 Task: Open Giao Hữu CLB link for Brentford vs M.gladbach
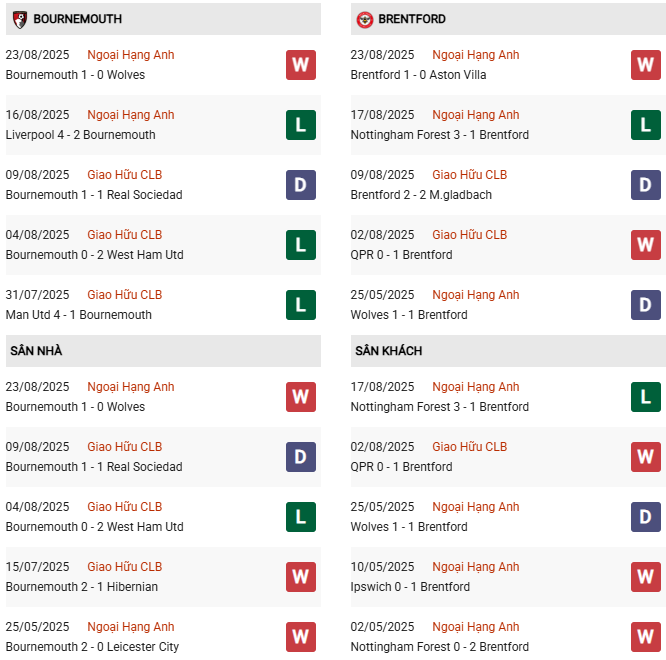[x=469, y=175]
